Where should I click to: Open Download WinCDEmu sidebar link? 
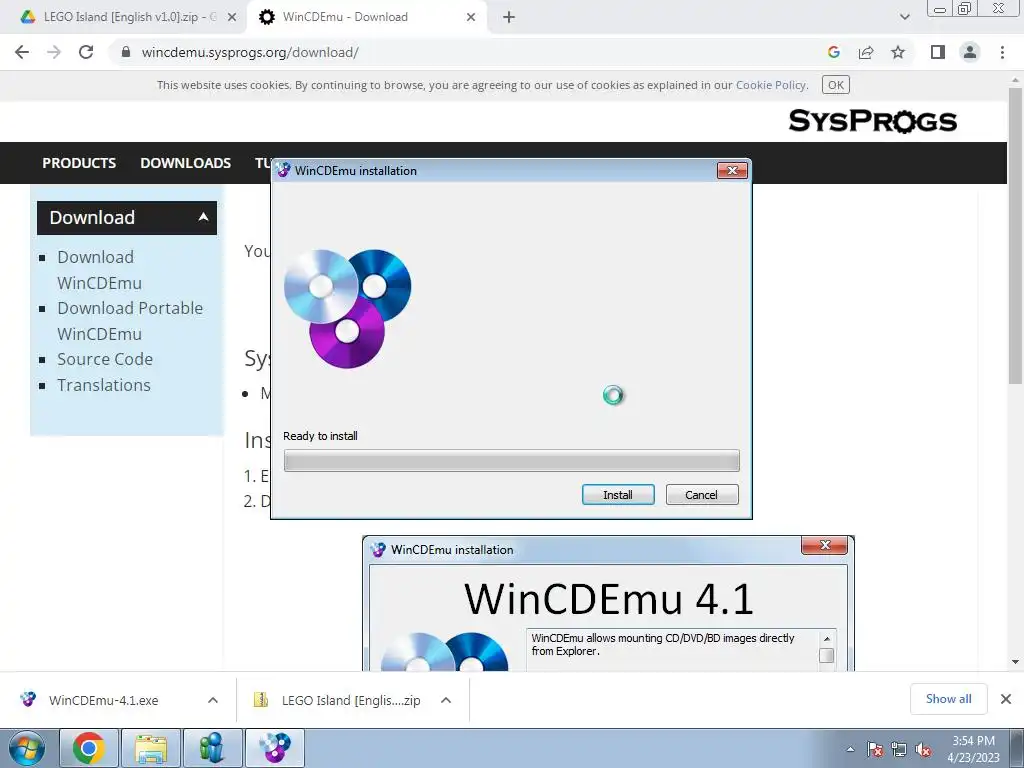[99, 270]
